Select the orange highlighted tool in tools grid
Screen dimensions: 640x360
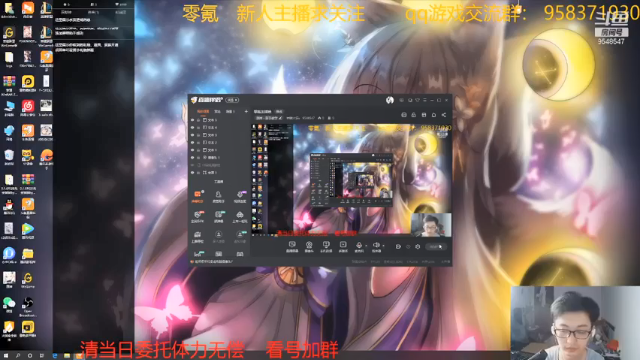(x=198, y=196)
